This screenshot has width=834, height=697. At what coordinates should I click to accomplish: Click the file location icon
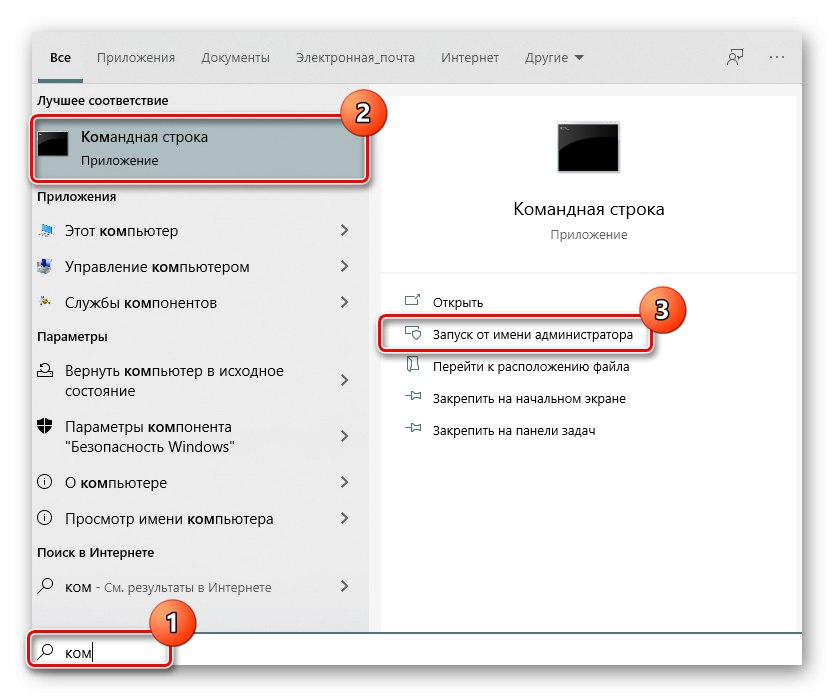(413, 364)
